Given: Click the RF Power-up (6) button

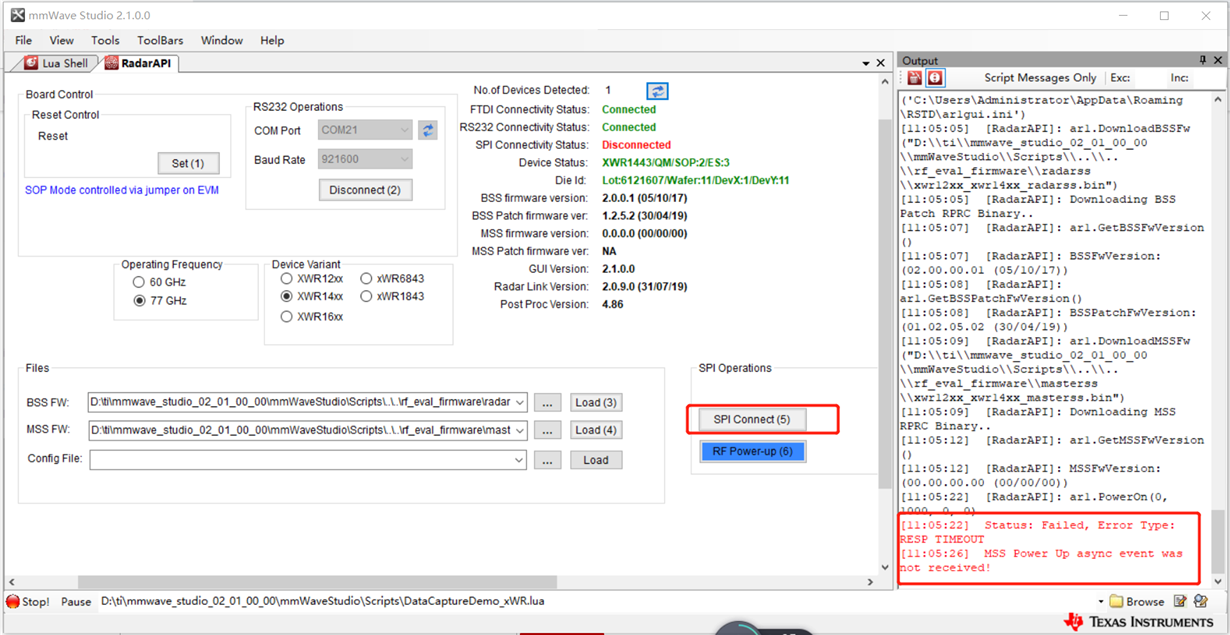Looking at the screenshot, I should coord(752,451).
